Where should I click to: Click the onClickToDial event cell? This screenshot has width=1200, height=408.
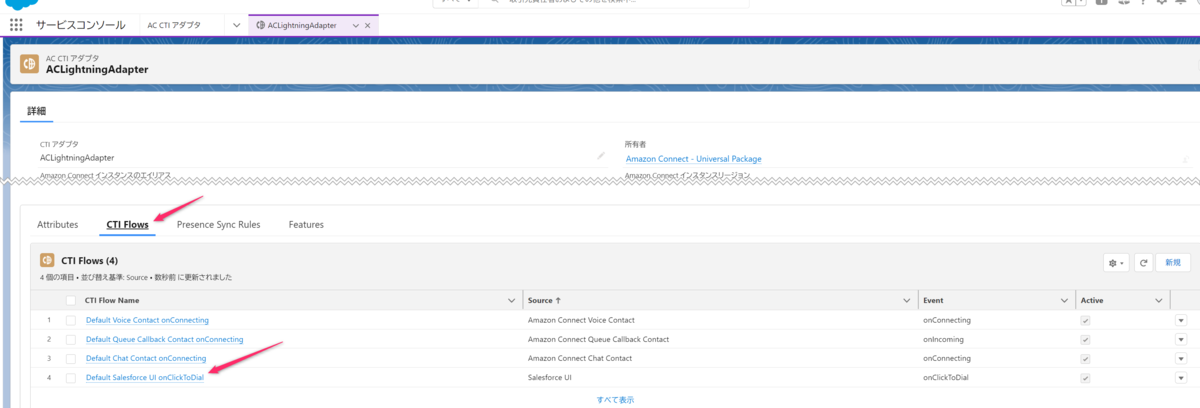coord(946,377)
